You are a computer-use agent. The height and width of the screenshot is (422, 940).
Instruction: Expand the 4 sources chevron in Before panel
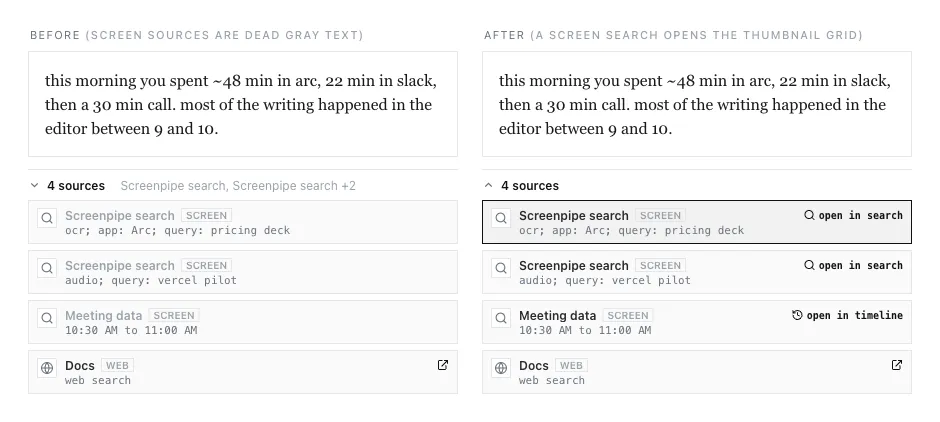(35, 186)
